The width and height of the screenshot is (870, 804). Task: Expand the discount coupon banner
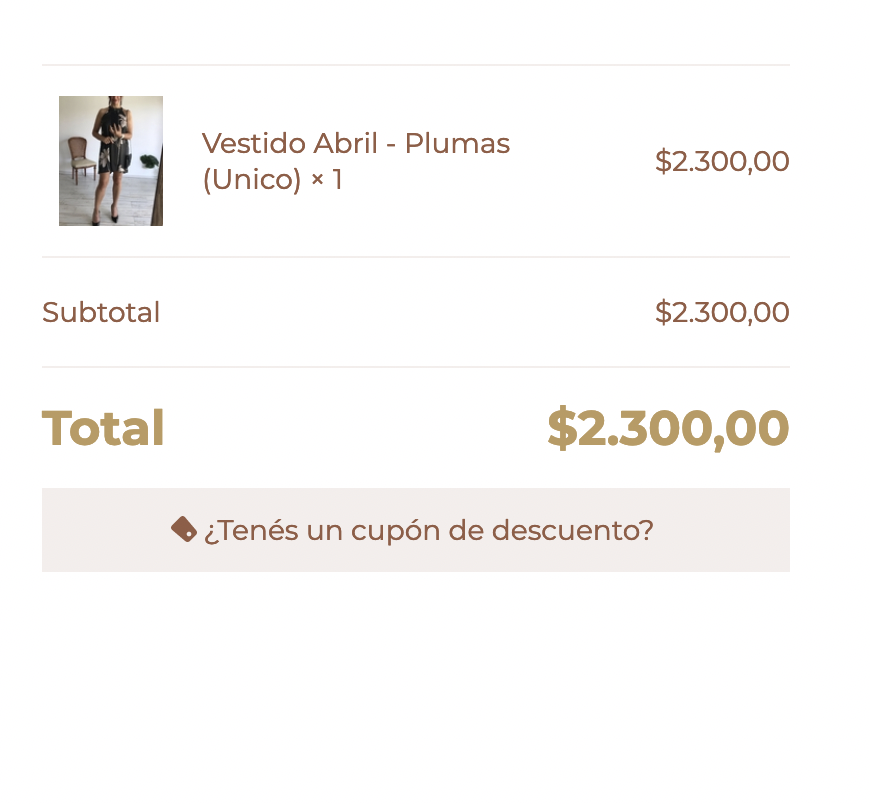point(416,530)
